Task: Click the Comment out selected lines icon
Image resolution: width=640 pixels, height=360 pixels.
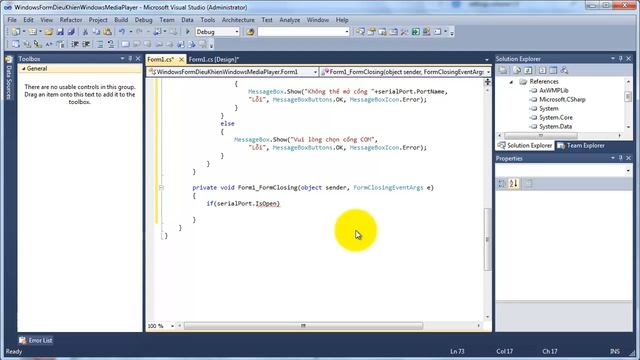Action: click(x=100, y=44)
